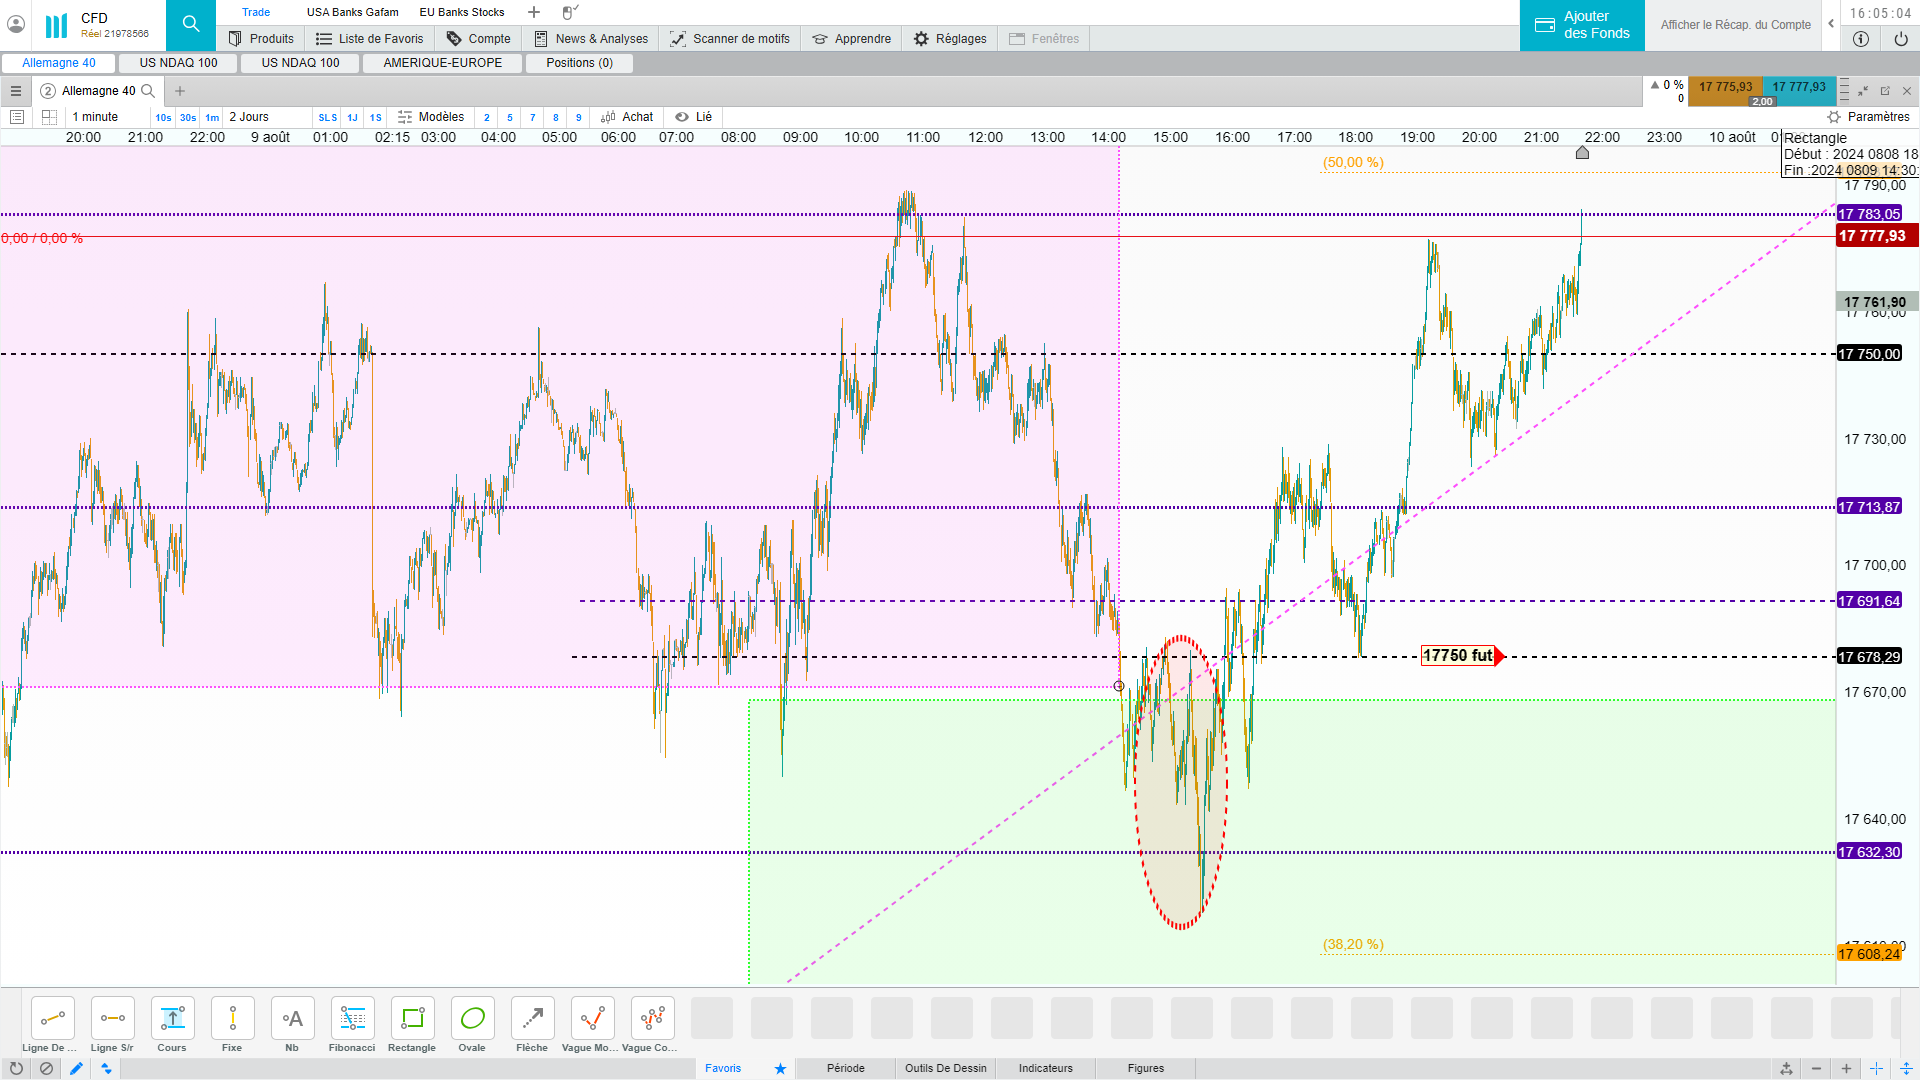Image resolution: width=1920 pixels, height=1080 pixels.
Task: Select the Nb text annotation tool
Action: click(292, 1019)
